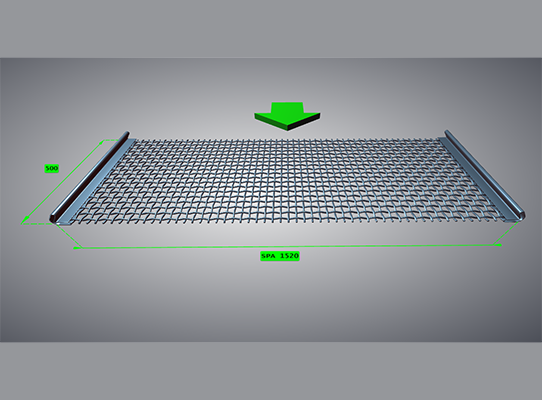Viewport: 542px width, 400px height.
Task: Select the long green width dimension line
Action: tap(287, 246)
